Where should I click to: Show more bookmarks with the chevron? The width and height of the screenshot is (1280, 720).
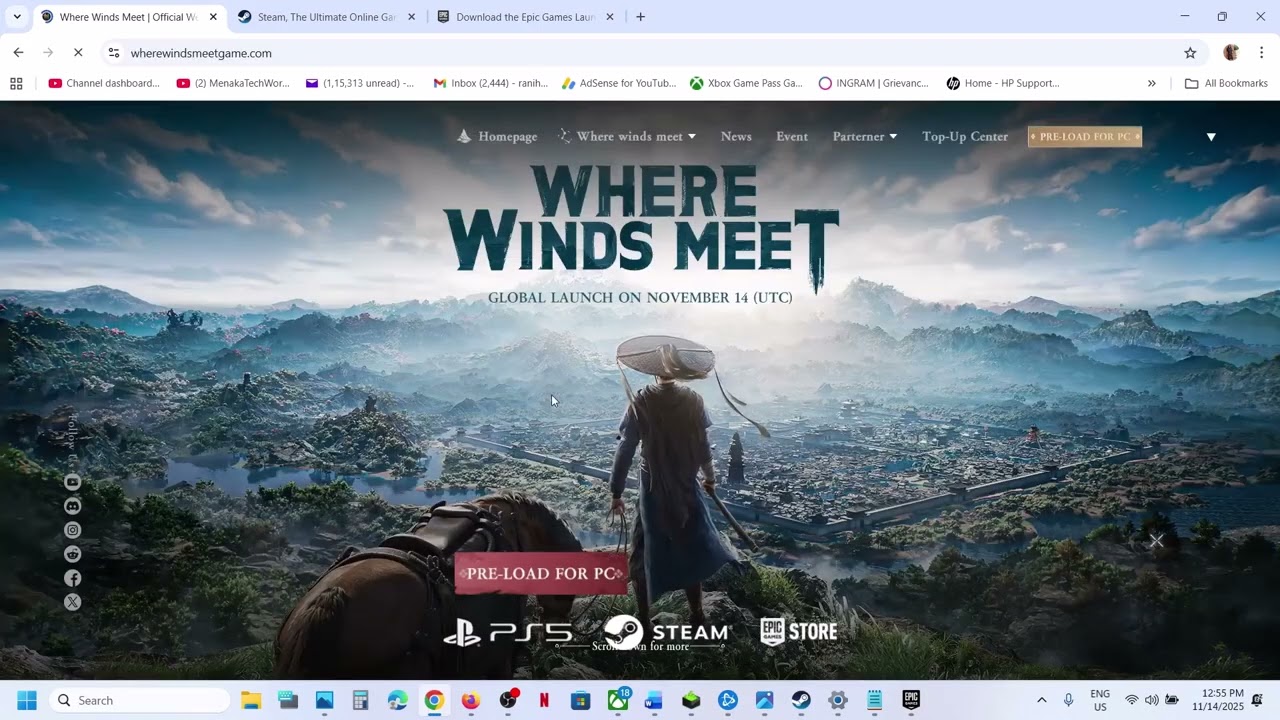coord(1152,83)
